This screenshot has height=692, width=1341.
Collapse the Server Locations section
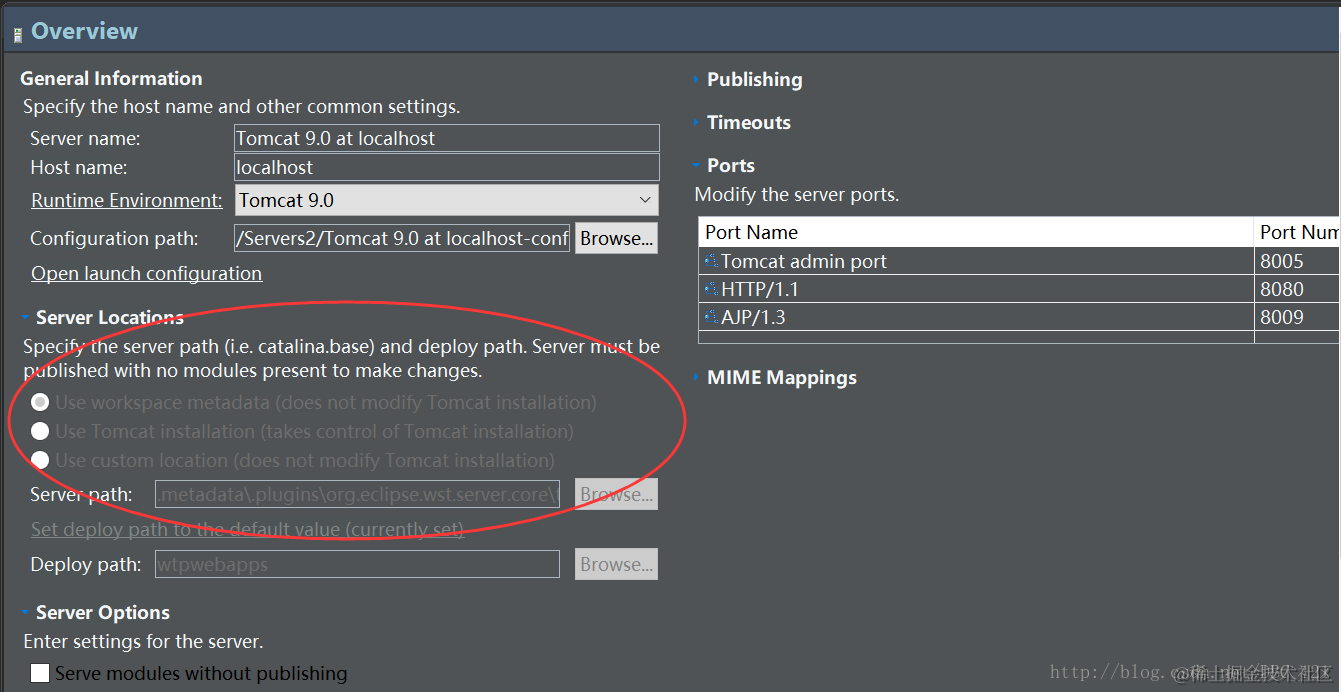25,317
